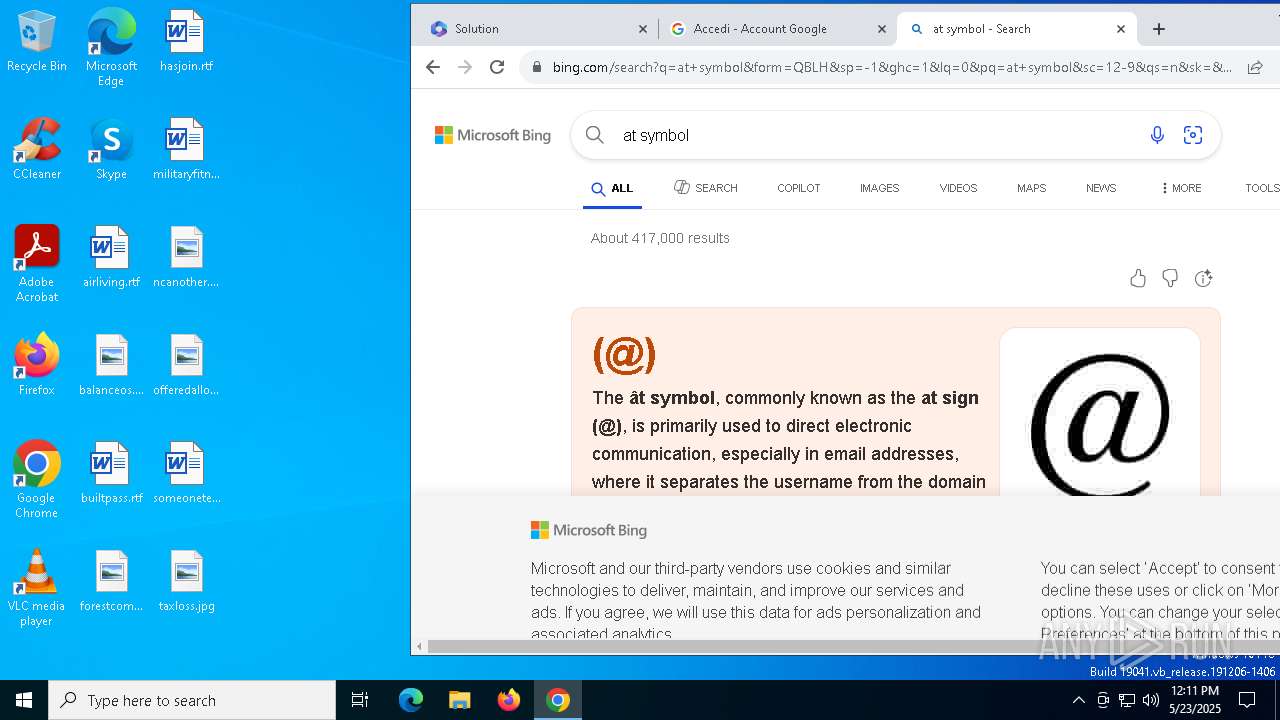Close the Solution tab
The image size is (1280, 720).
pos(643,29)
